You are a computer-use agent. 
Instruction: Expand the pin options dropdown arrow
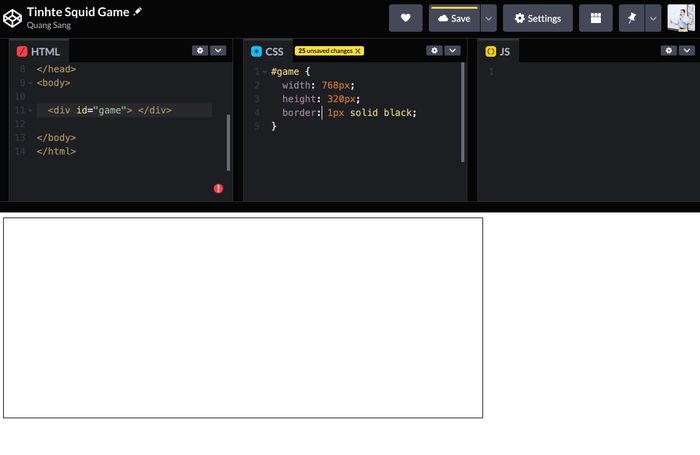(x=653, y=18)
